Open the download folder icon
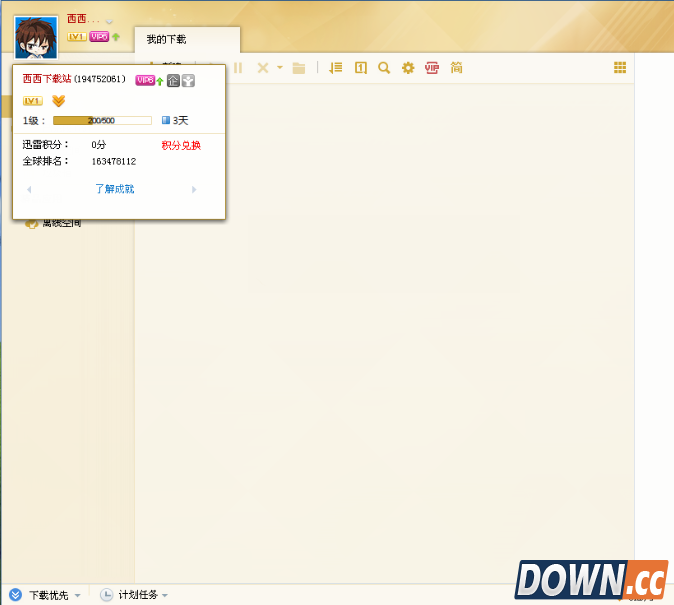Screen dimensions: 674x605 298,68
